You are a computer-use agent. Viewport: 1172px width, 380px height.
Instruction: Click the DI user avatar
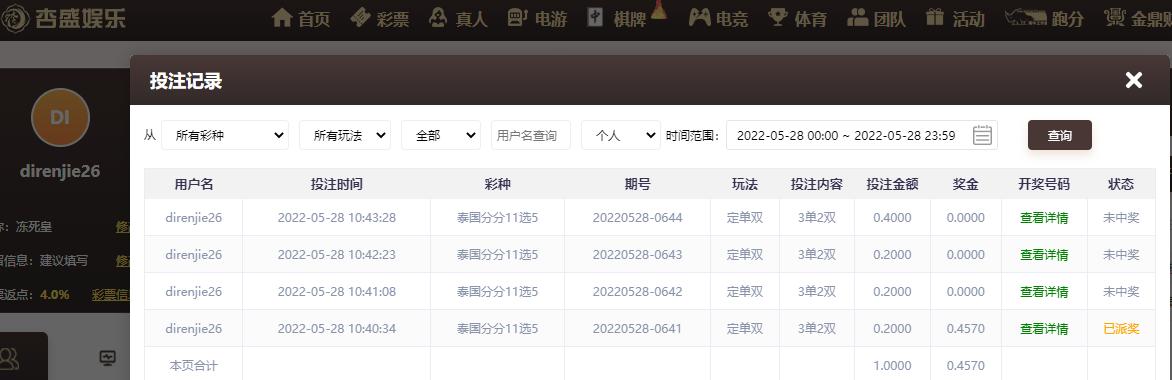coord(61,117)
